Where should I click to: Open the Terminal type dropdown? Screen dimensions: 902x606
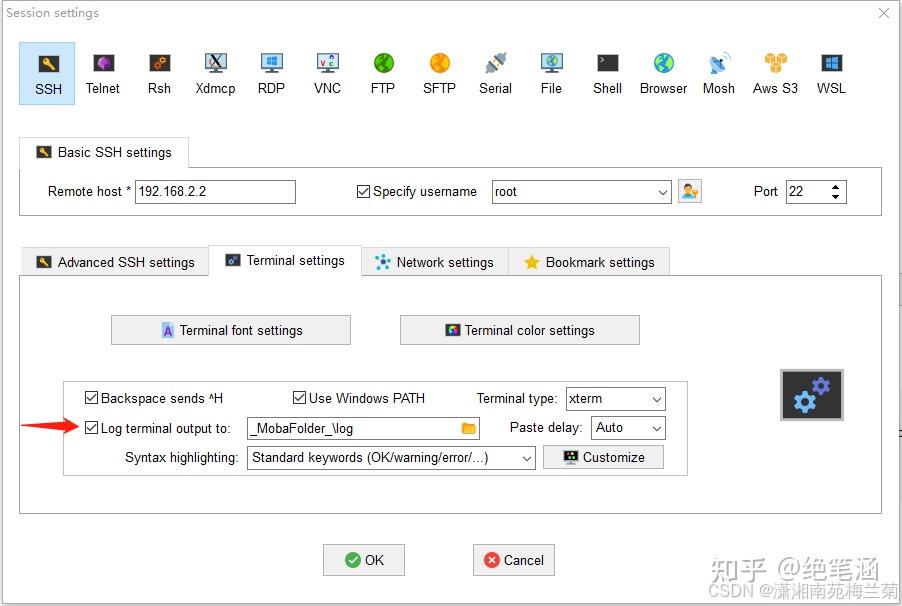point(659,399)
